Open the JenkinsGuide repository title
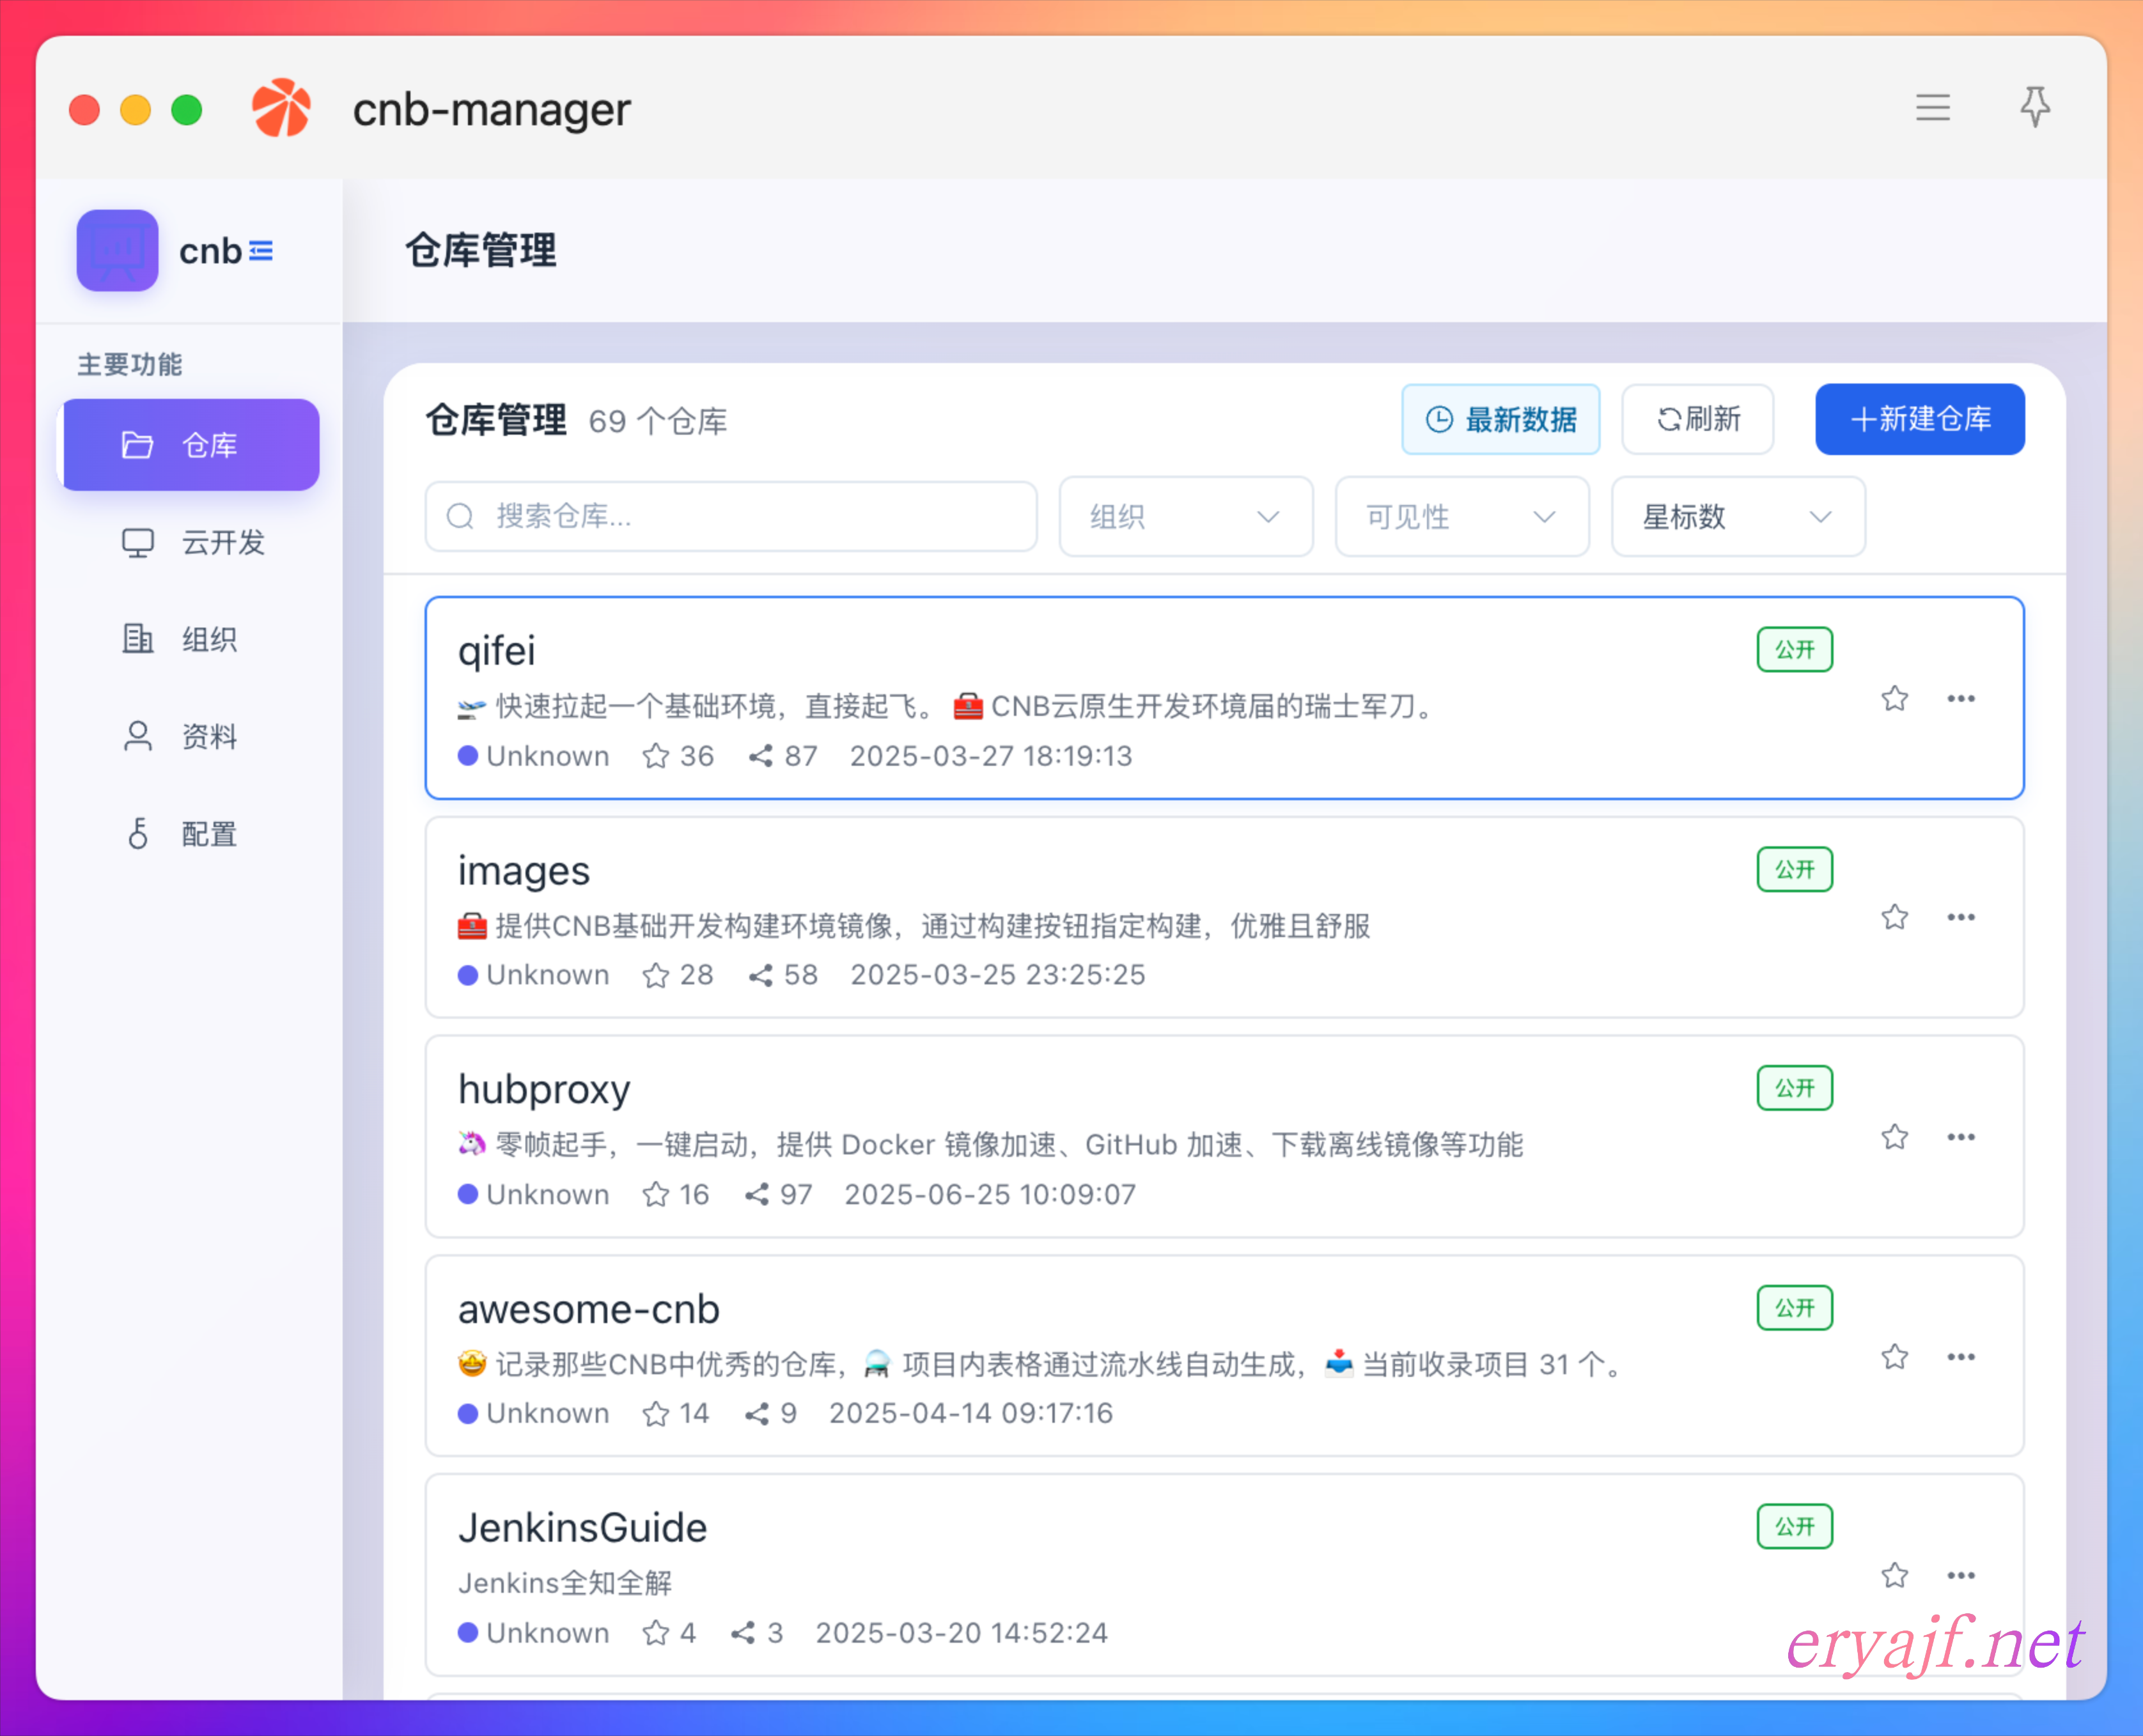Screen dimensions: 2143x1736 [583, 1529]
